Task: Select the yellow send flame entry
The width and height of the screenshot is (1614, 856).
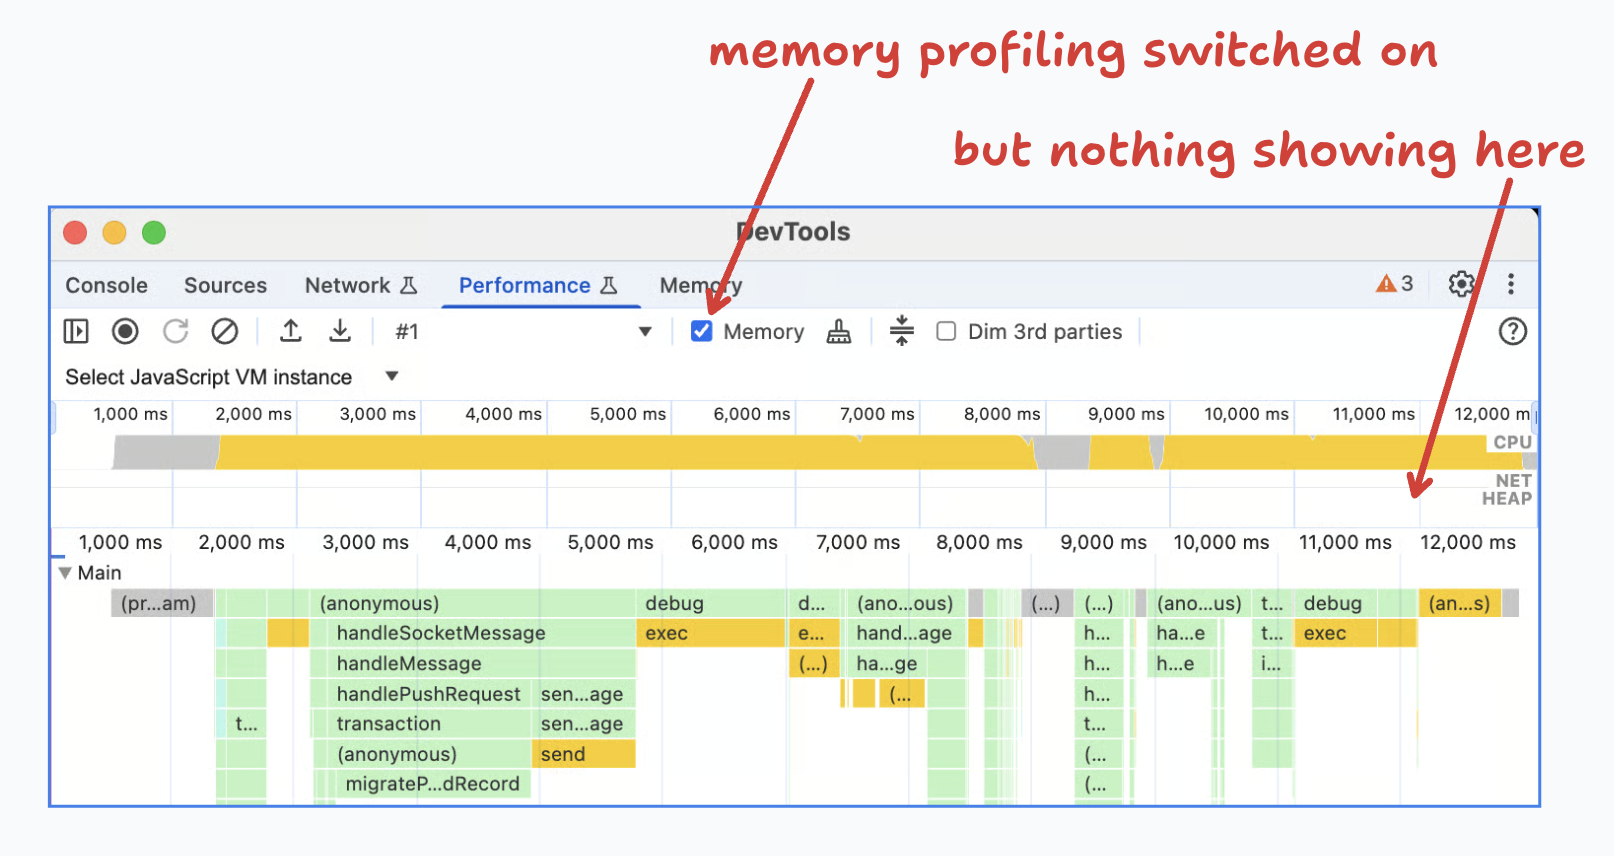Action: pos(584,754)
